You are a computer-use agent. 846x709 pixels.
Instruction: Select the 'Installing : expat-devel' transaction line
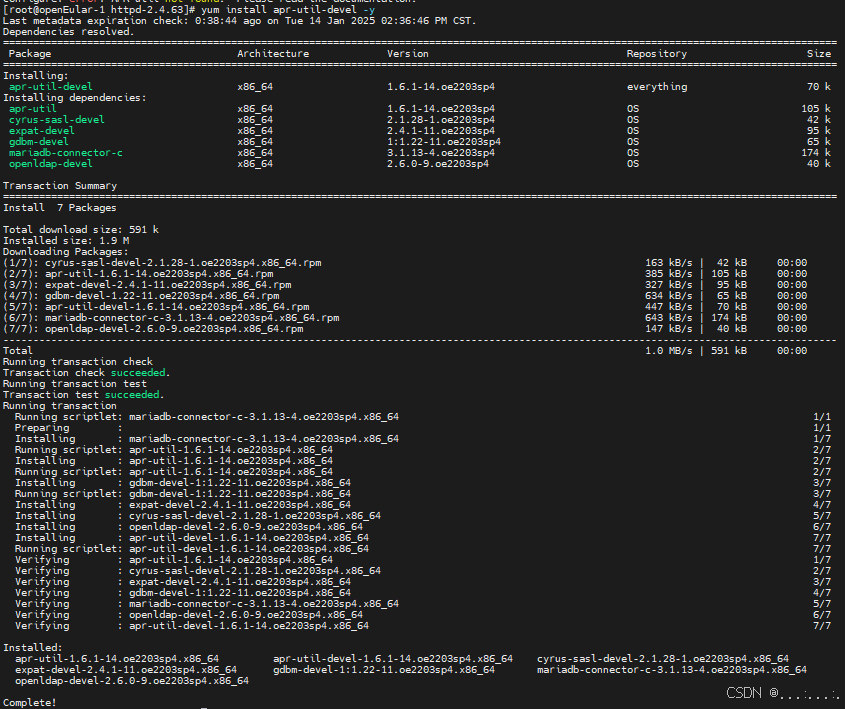point(422,505)
